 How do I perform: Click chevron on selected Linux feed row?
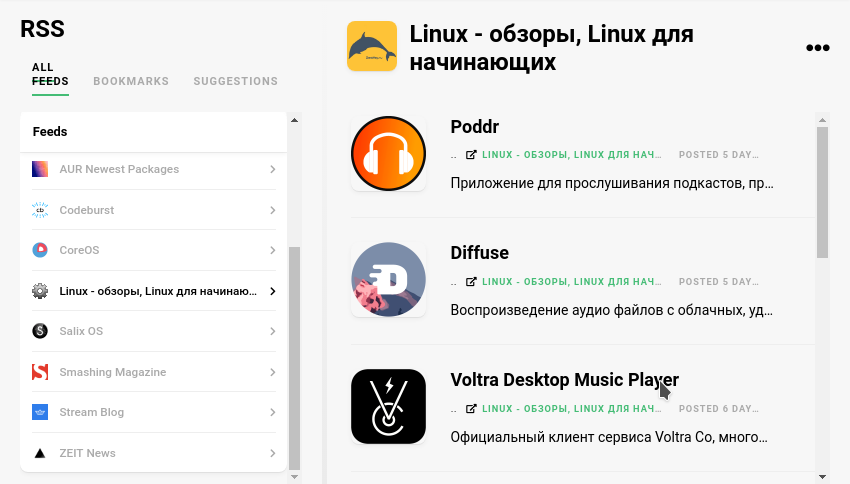[273, 291]
